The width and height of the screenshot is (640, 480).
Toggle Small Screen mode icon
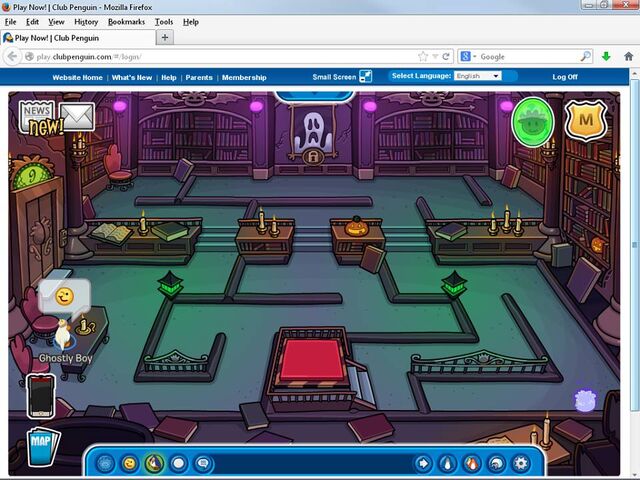(365, 76)
